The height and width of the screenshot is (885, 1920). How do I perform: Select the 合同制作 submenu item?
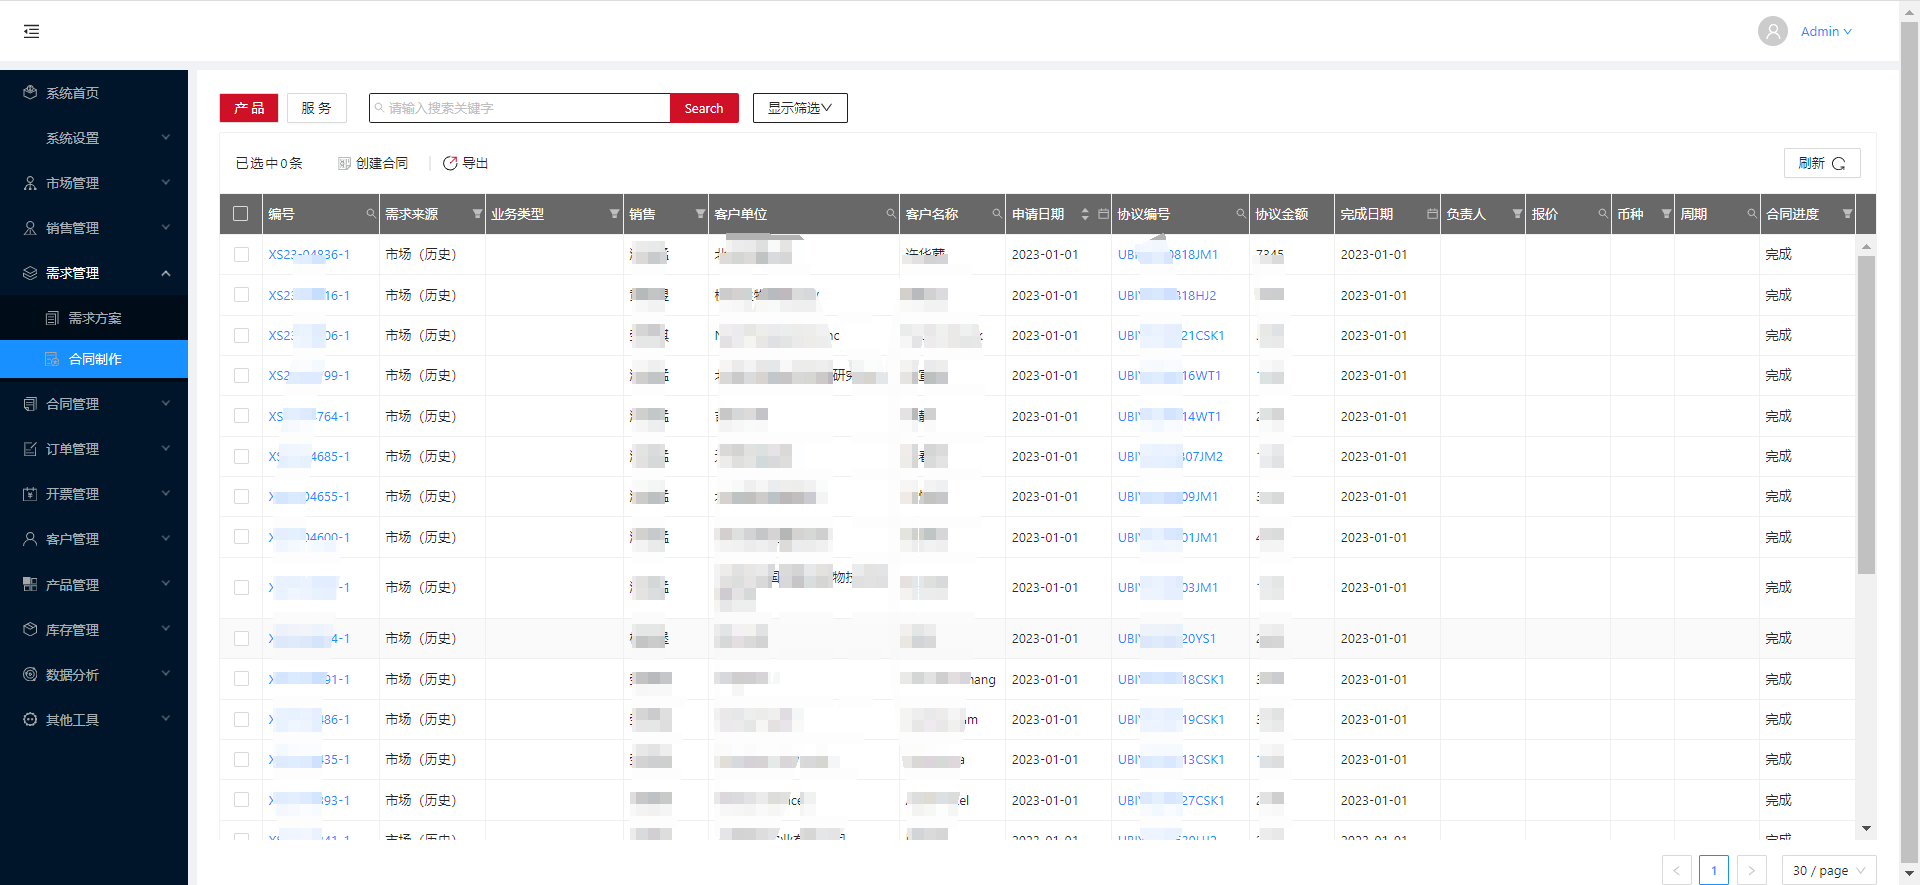click(x=94, y=359)
